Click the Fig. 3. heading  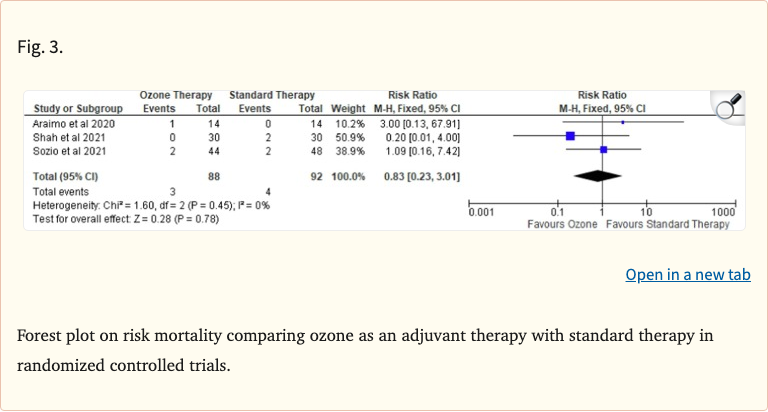point(40,46)
